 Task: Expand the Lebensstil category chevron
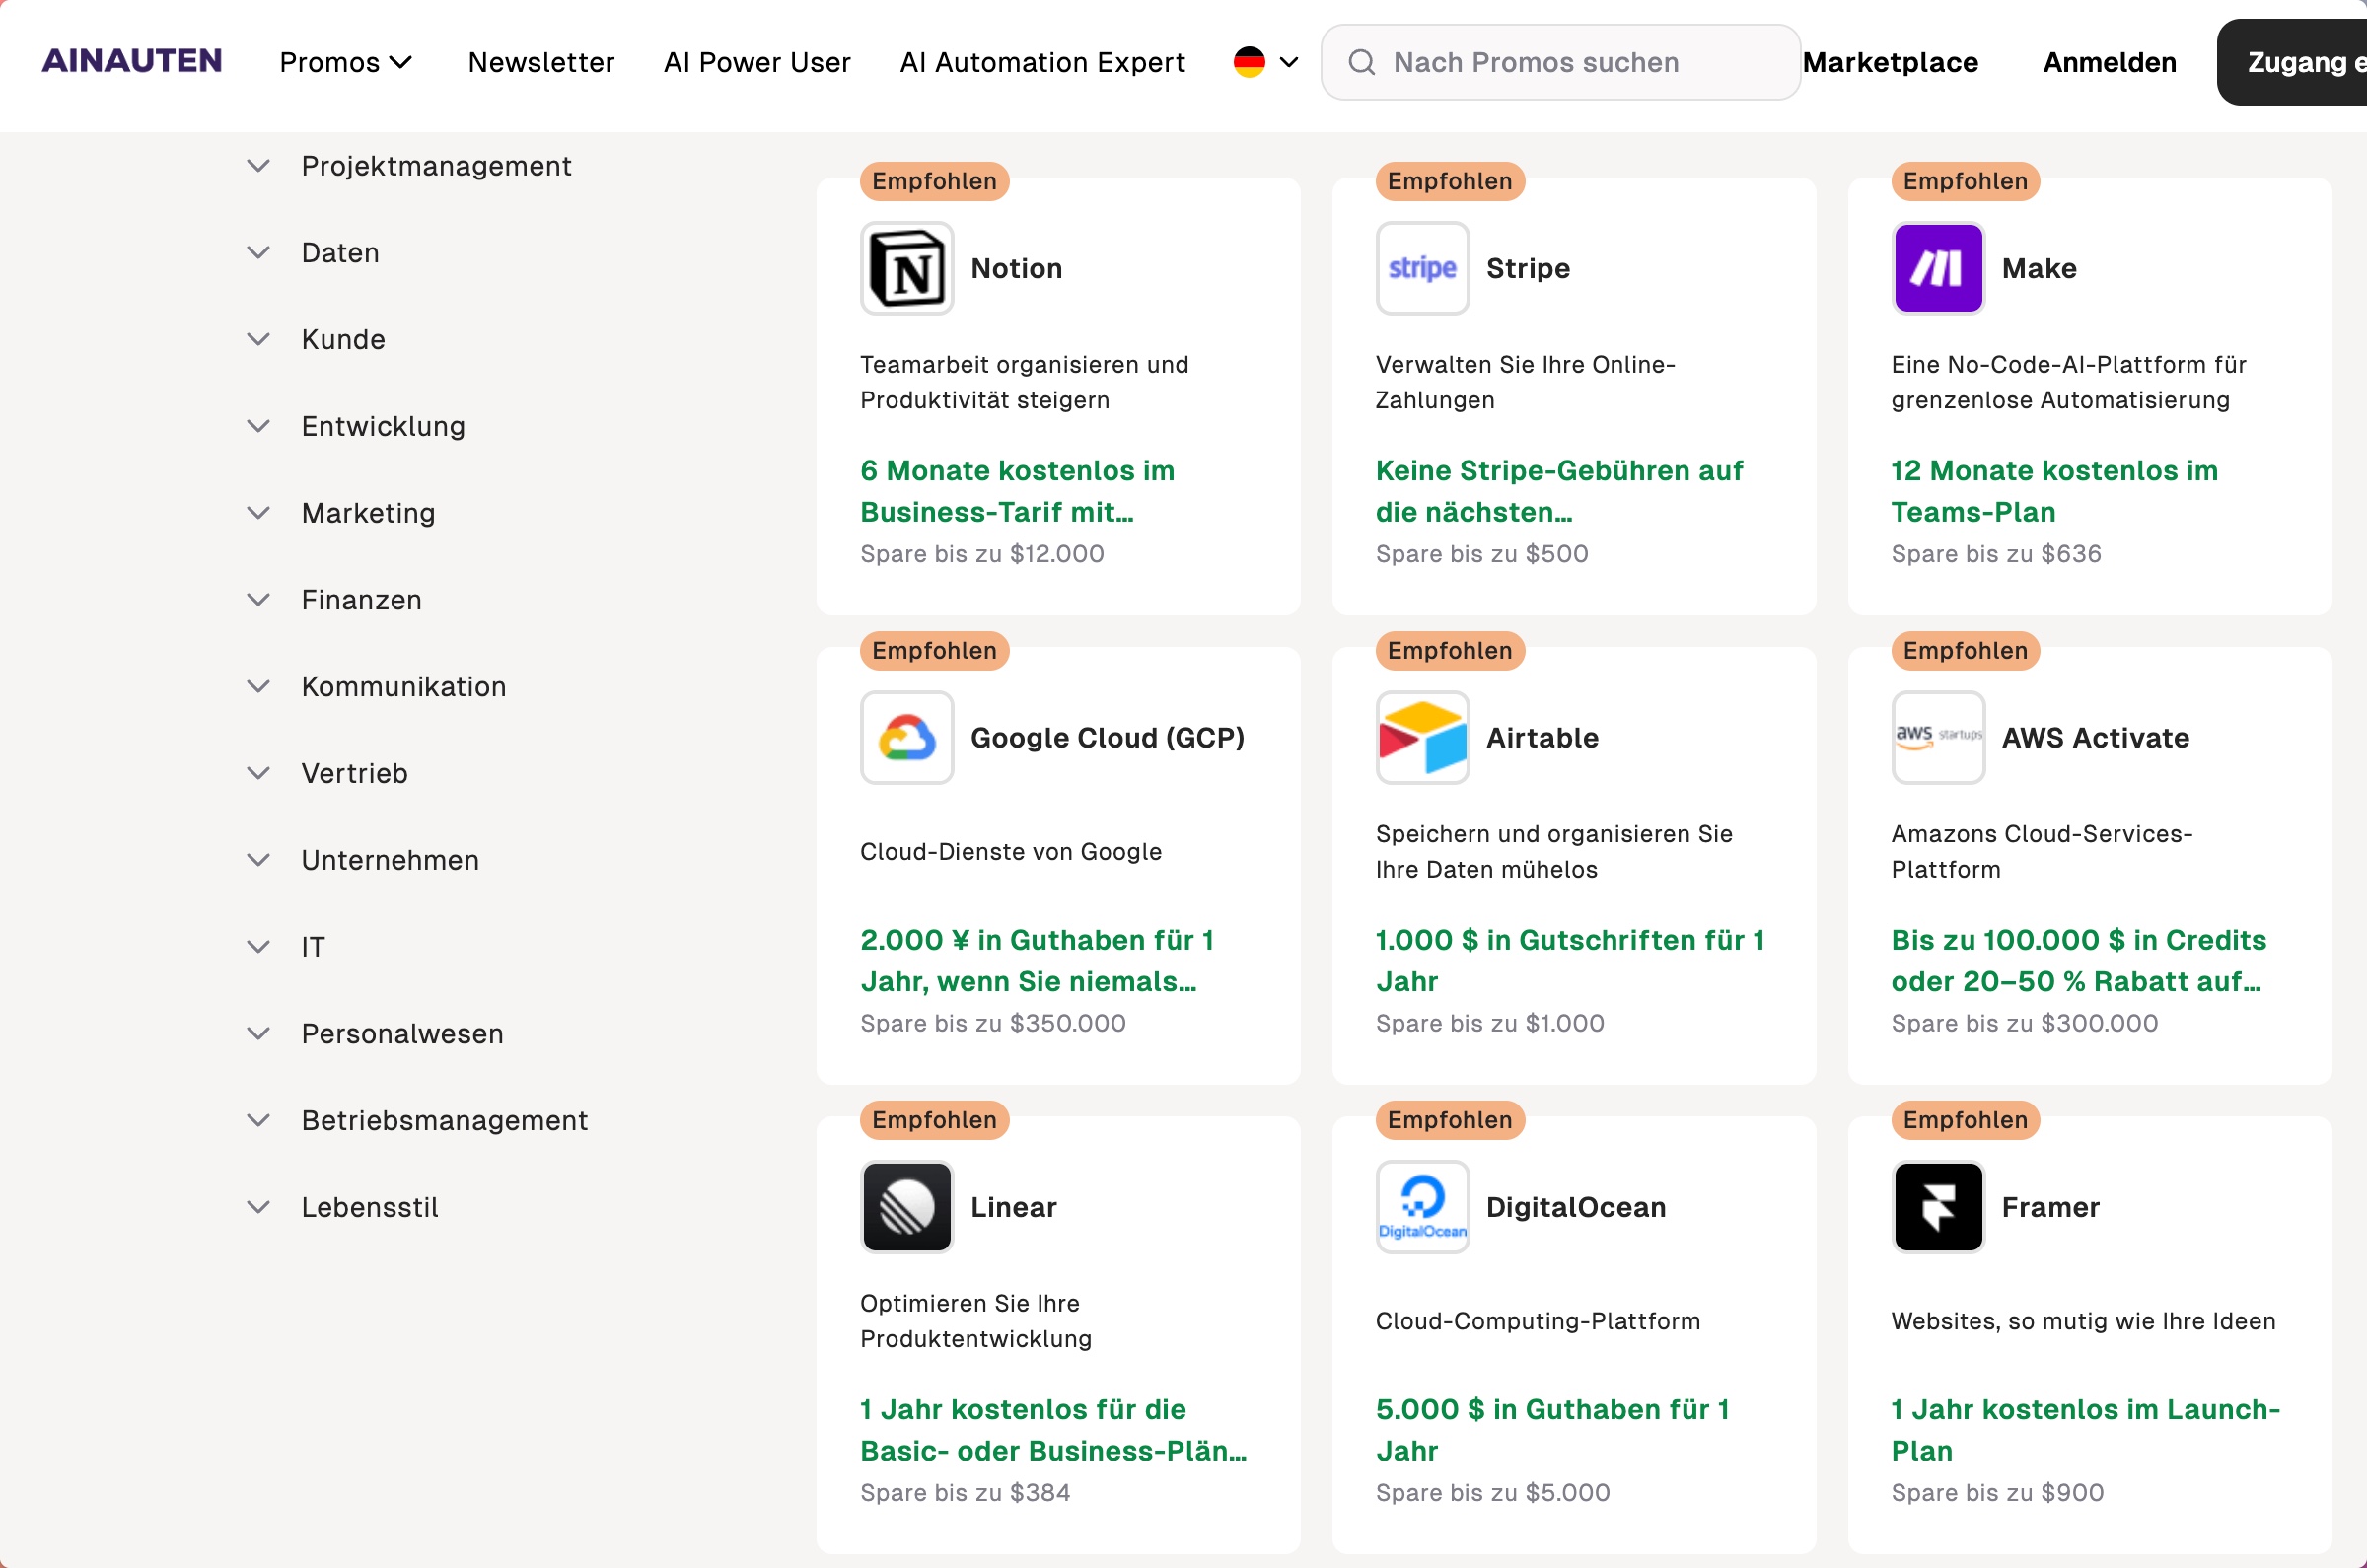pyautogui.click(x=258, y=1207)
